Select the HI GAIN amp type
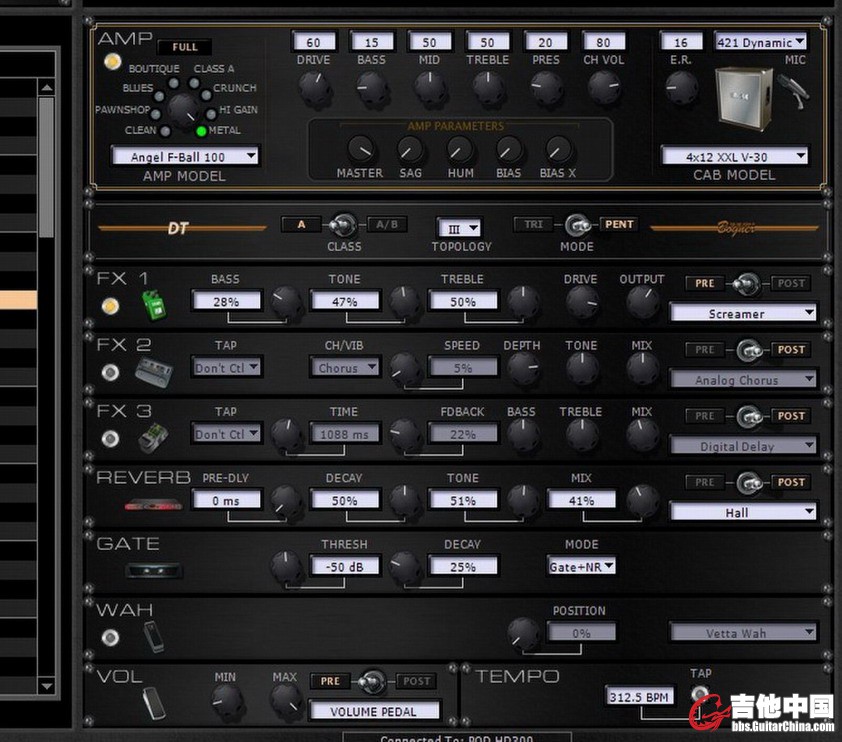 (x=211, y=113)
